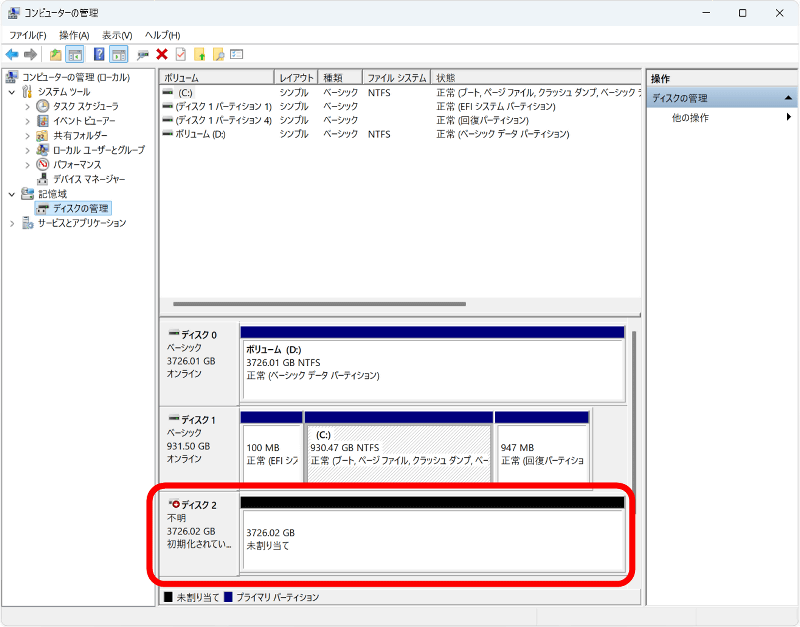Sort by the ボリューム column header
This screenshot has height=627, width=800.
[217, 78]
